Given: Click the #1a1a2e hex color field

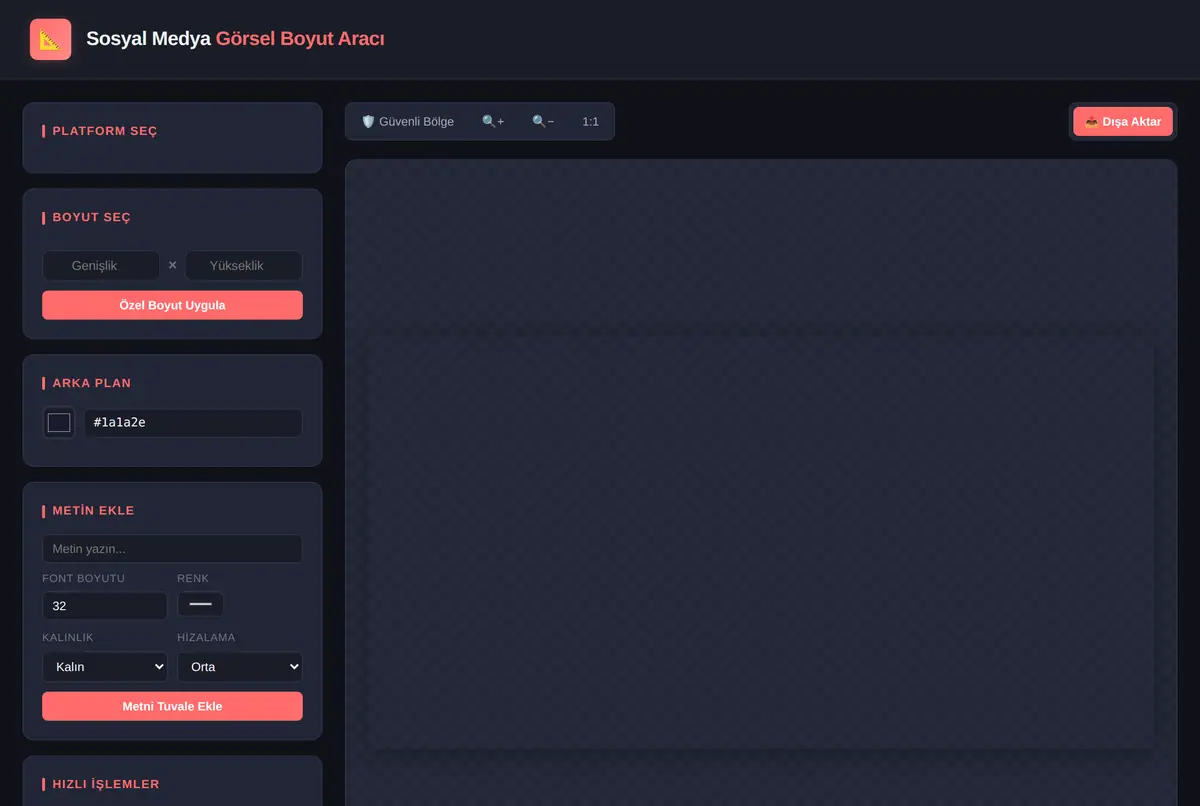Looking at the screenshot, I should pyautogui.click(x=193, y=423).
